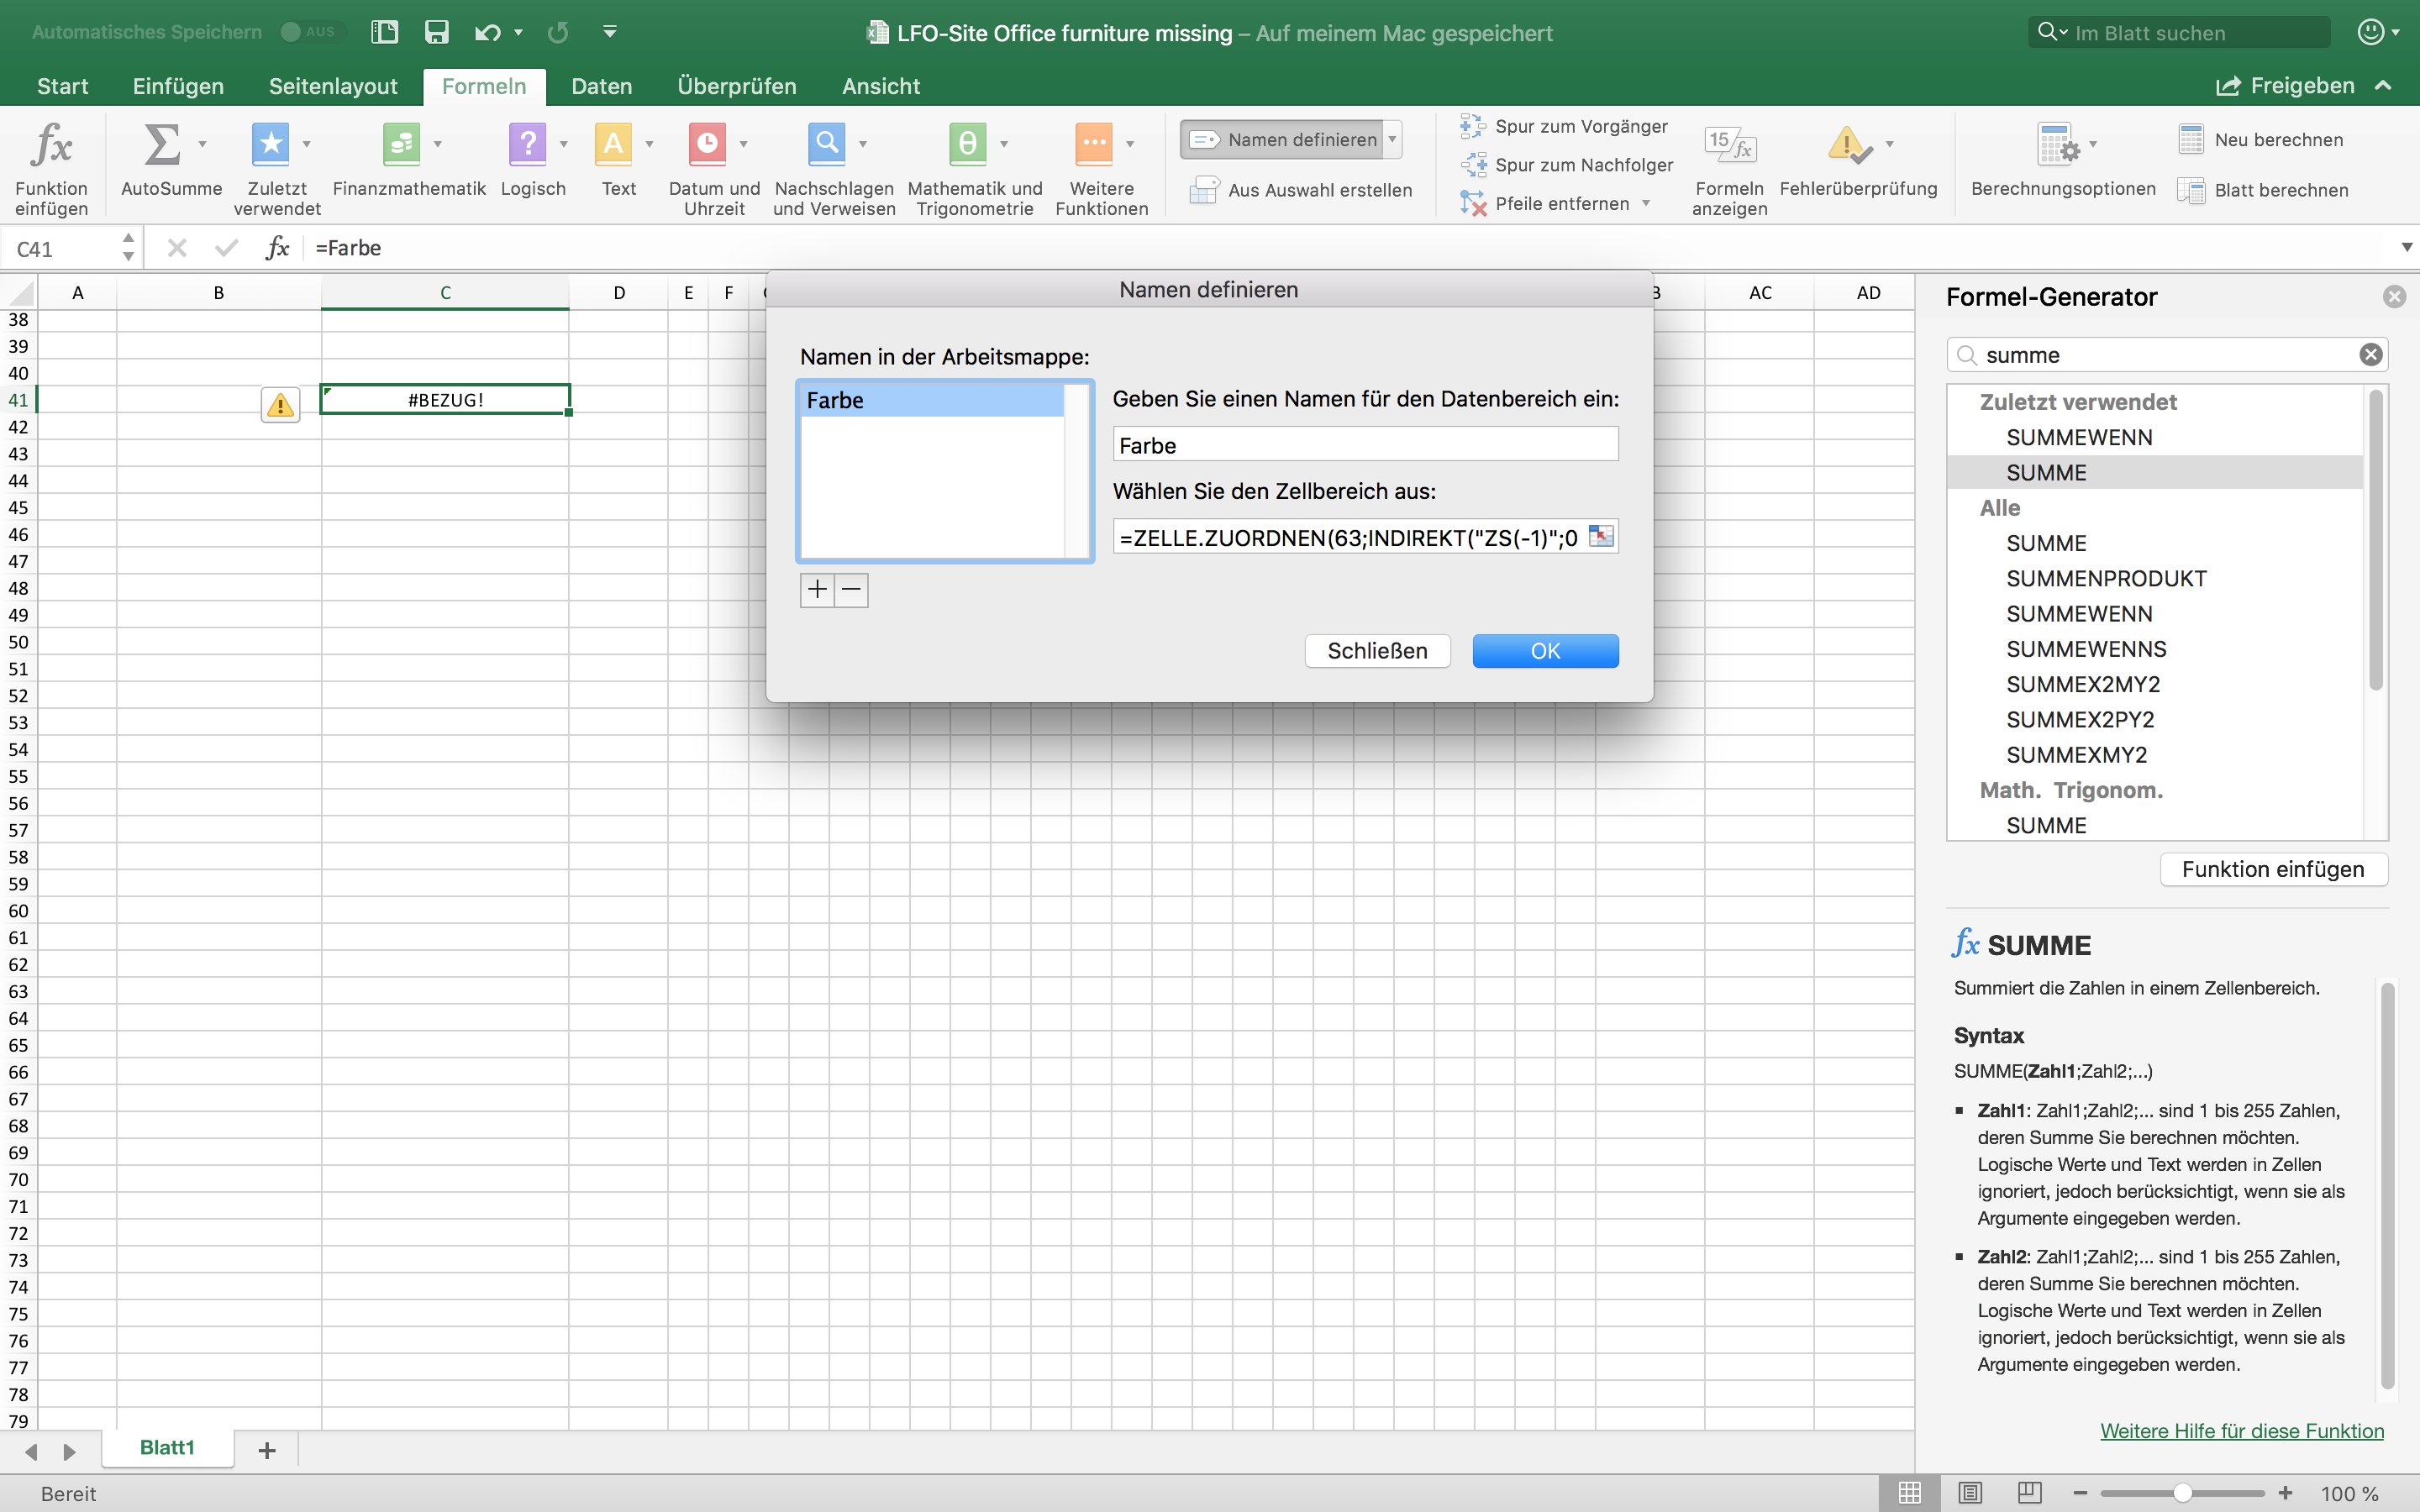
Task: Click Neu berechnen
Action: pos(2261,140)
